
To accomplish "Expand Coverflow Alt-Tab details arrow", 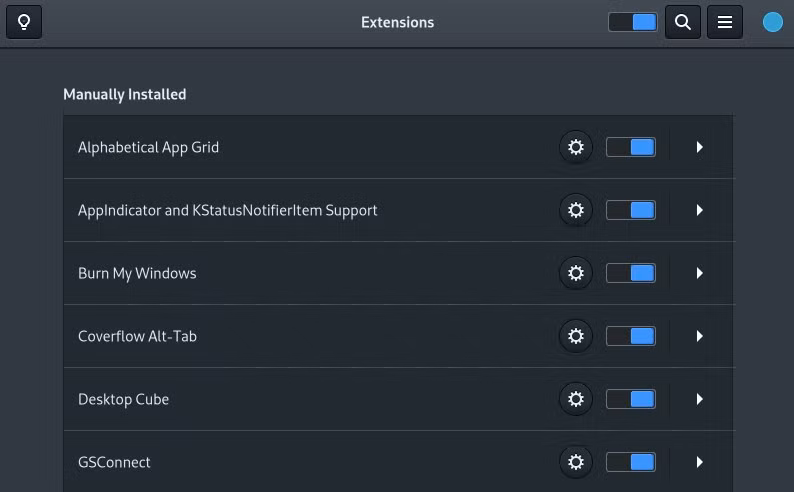I will tap(699, 336).
